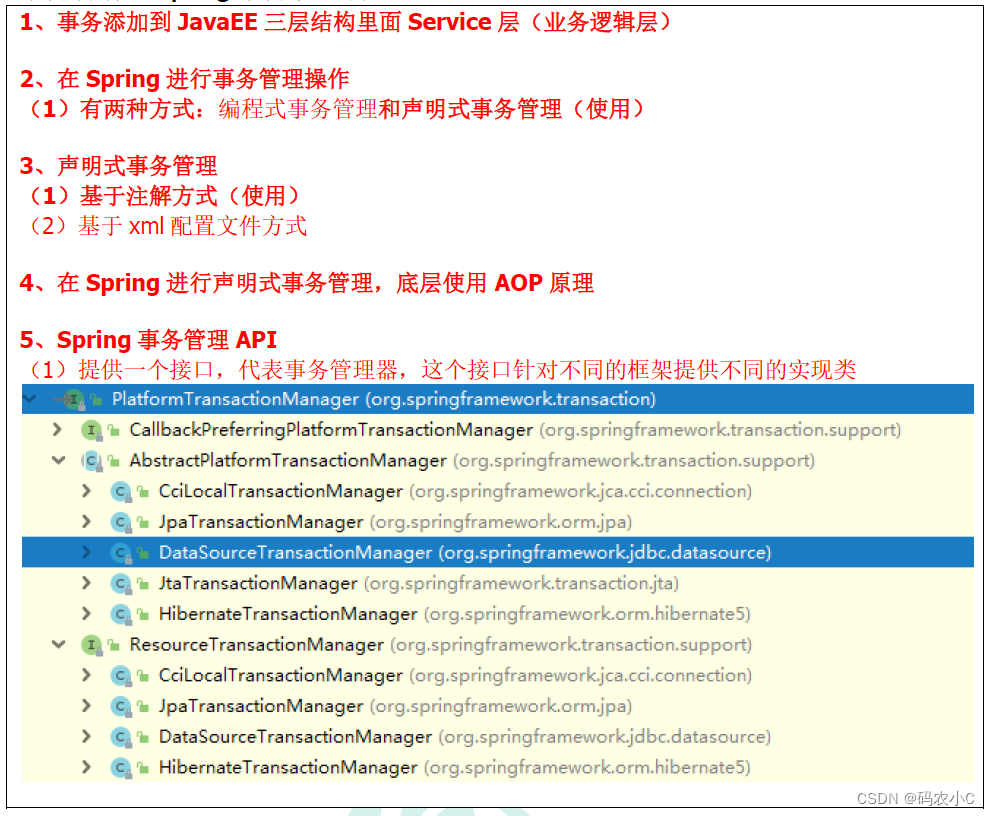Select the CallbackPreferringPlatformTransactionManager row
Image resolution: width=990 pixels, height=816 pixels.
click(x=498, y=430)
